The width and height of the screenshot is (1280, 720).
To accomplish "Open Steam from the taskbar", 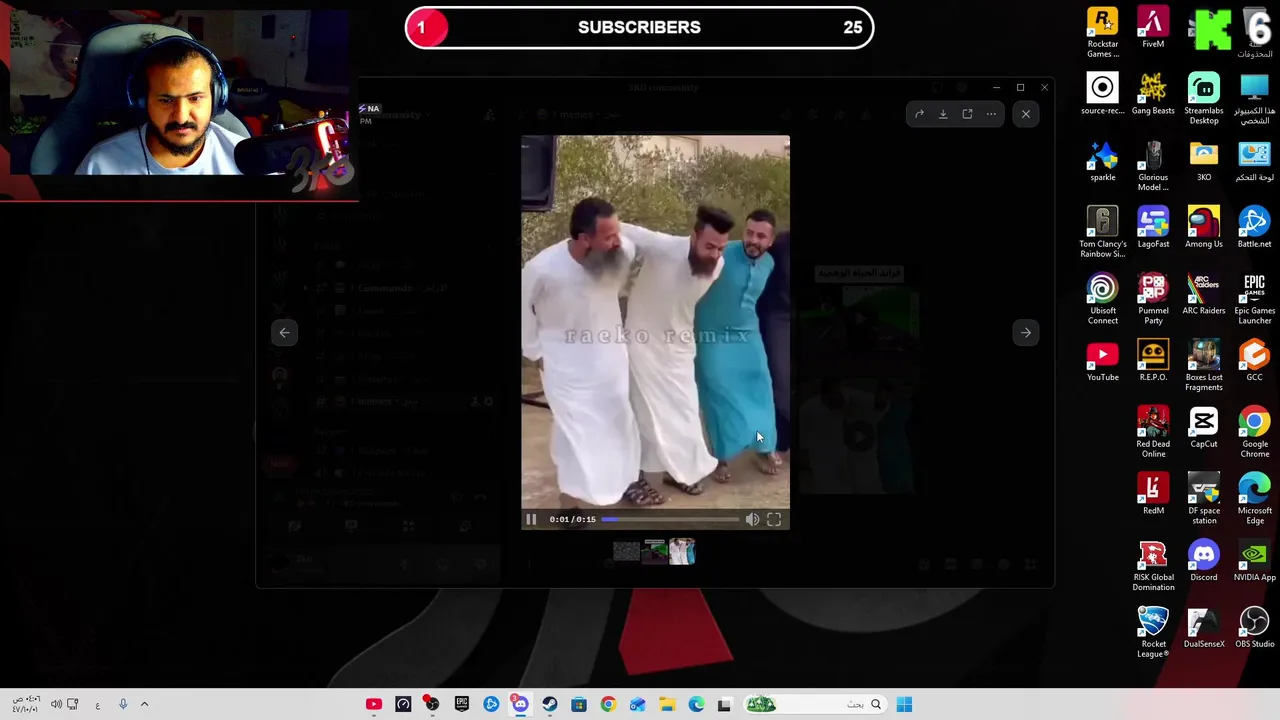I will click(549, 704).
